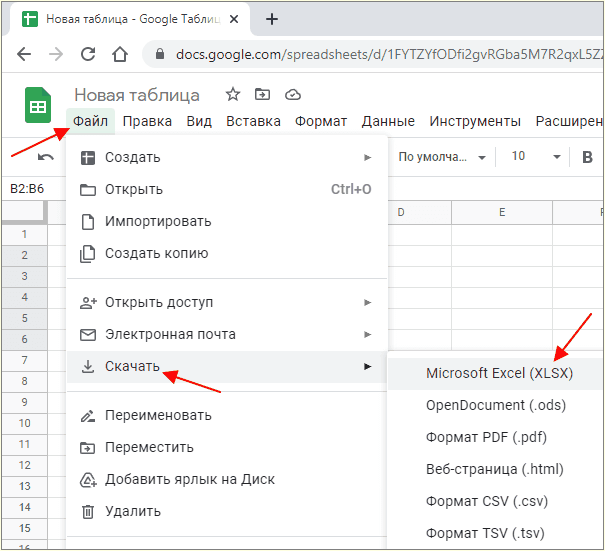Screen dimensions: 605x551
Task: Download as Формат PDF (.pdf)
Action: pos(496,438)
